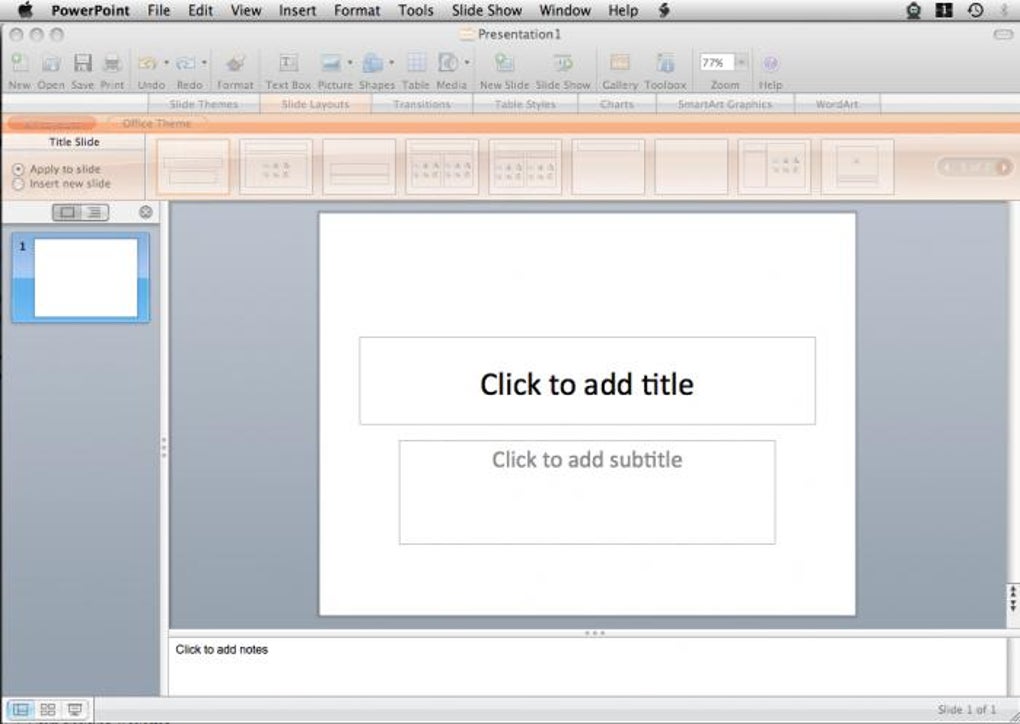This screenshot has height=724, width=1020.
Task: Choose the Title Slide layout thumbnail
Action: click(193, 167)
